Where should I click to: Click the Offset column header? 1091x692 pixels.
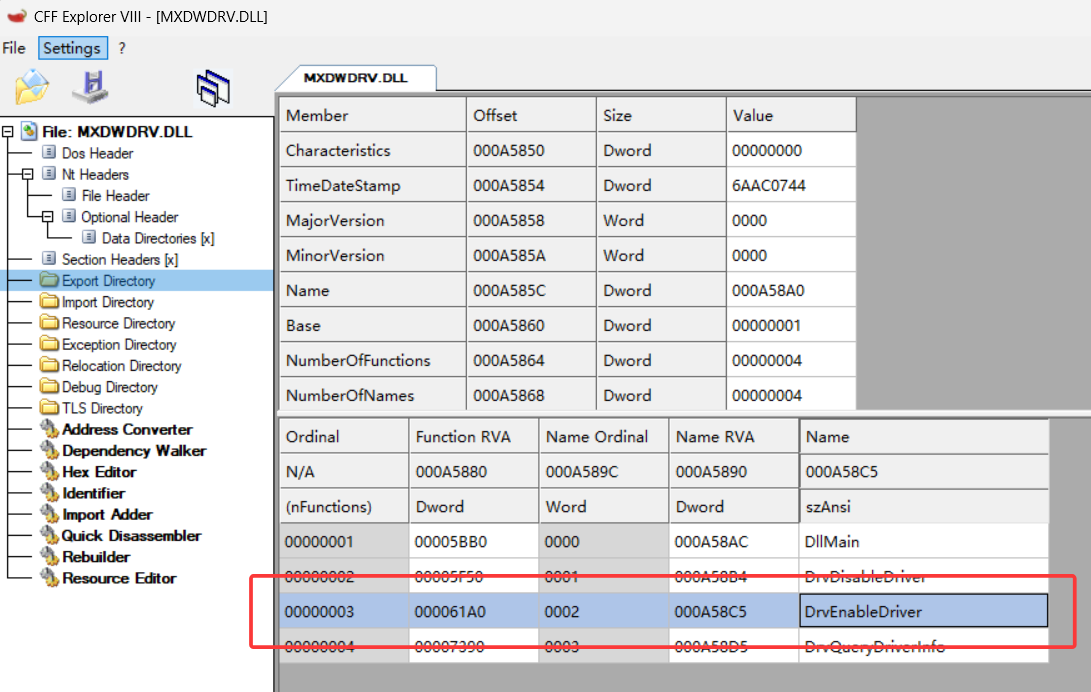(x=532, y=115)
